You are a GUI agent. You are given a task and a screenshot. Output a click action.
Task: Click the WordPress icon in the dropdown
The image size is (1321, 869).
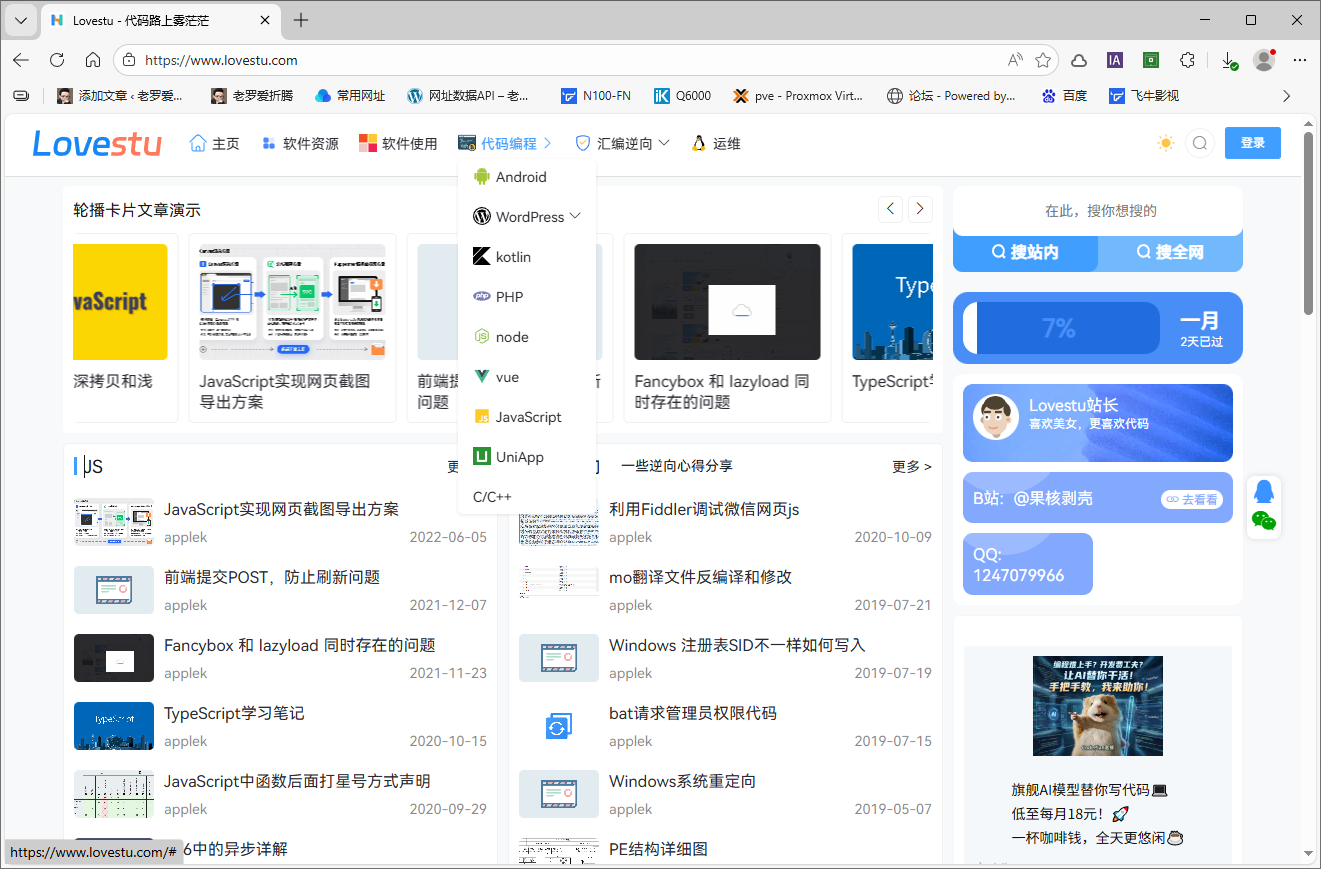click(x=480, y=216)
